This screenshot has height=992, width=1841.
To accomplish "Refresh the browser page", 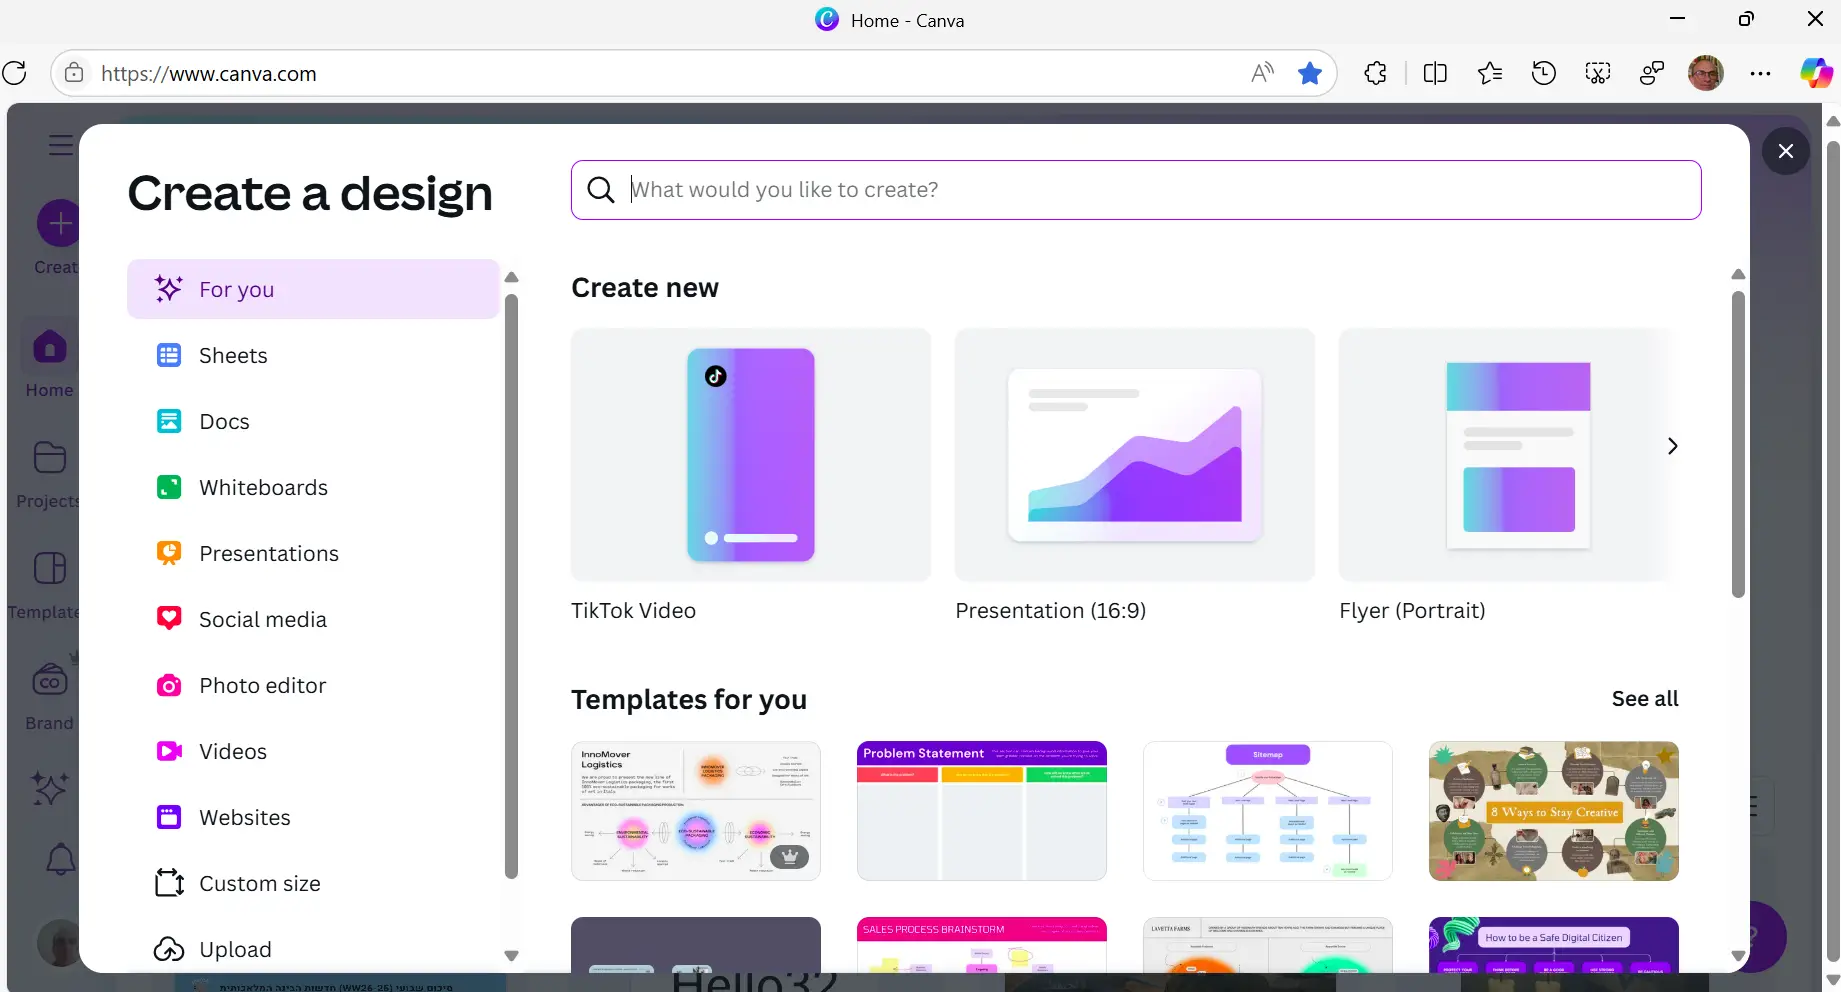I will (15, 73).
